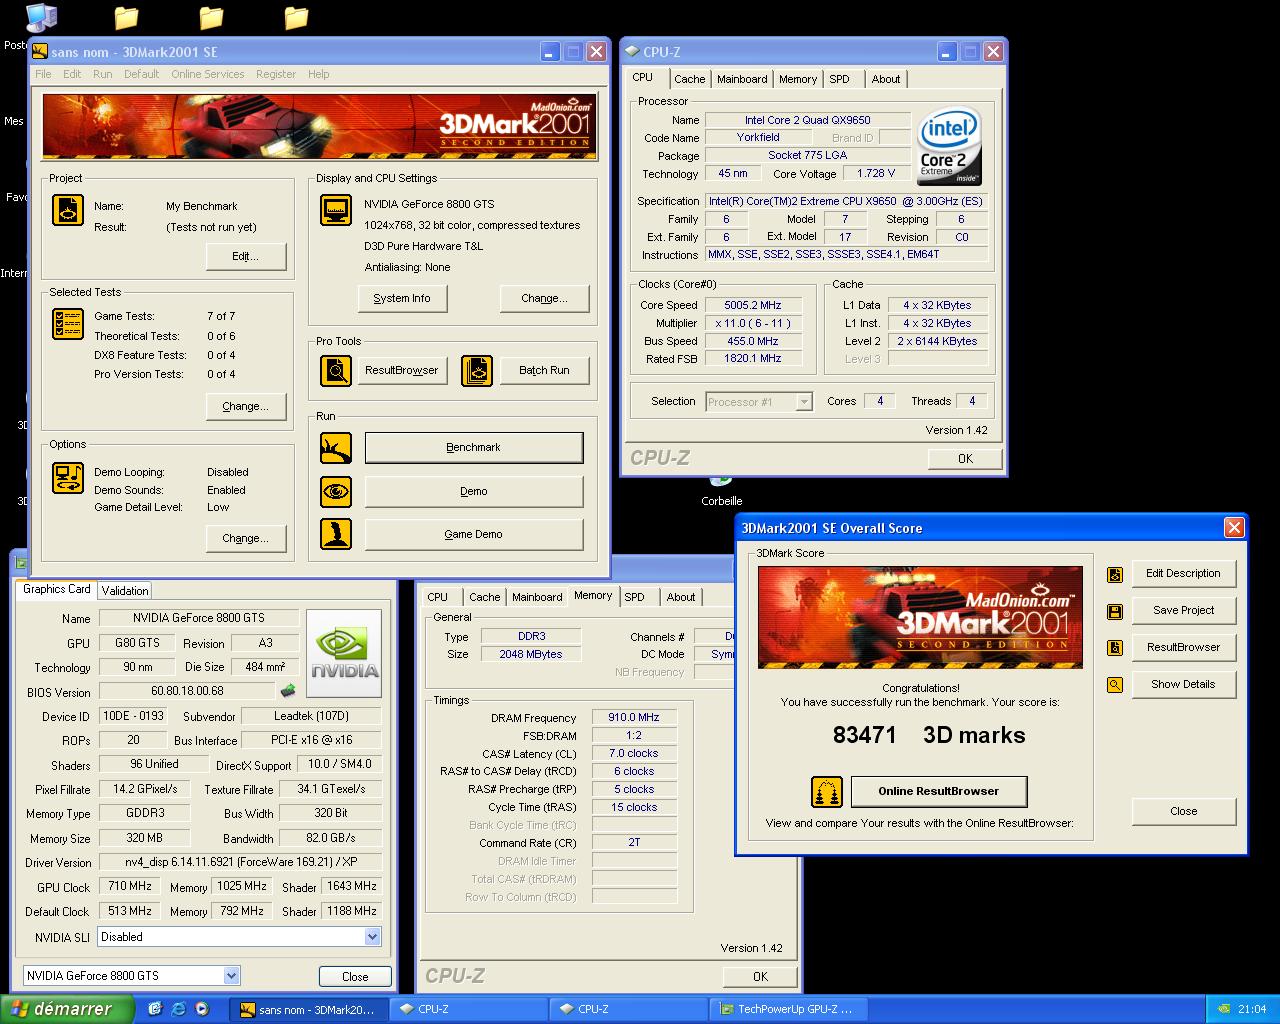Click Show Details in the score window
The width and height of the screenshot is (1280, 1024).
click(x=1183, y=685)
